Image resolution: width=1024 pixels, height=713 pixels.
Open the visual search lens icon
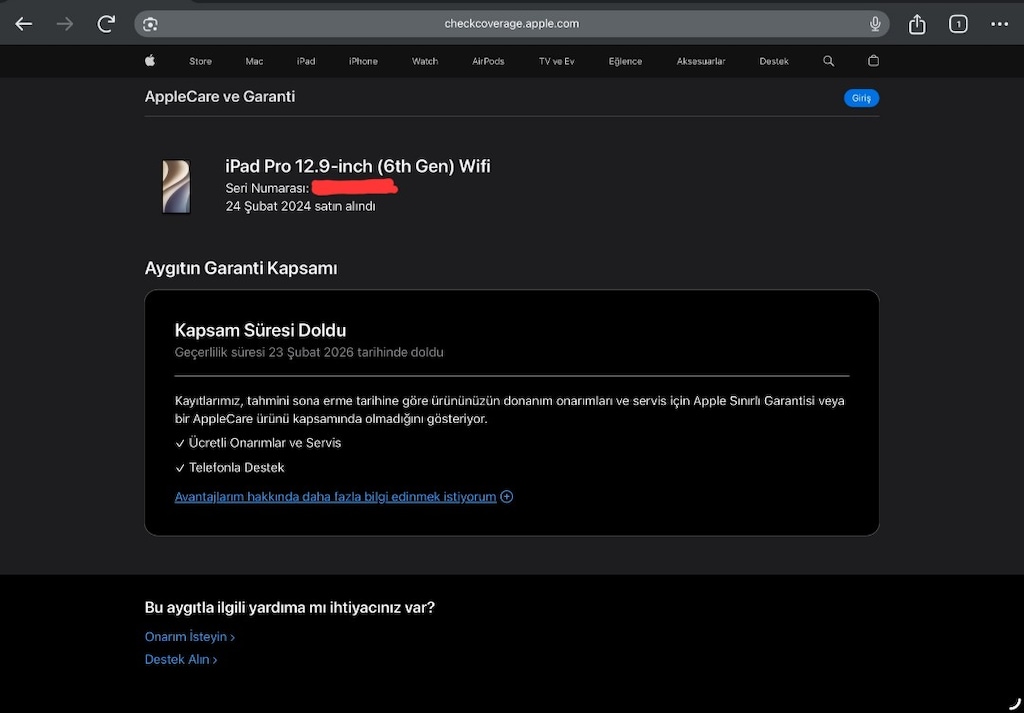(150, 24)
